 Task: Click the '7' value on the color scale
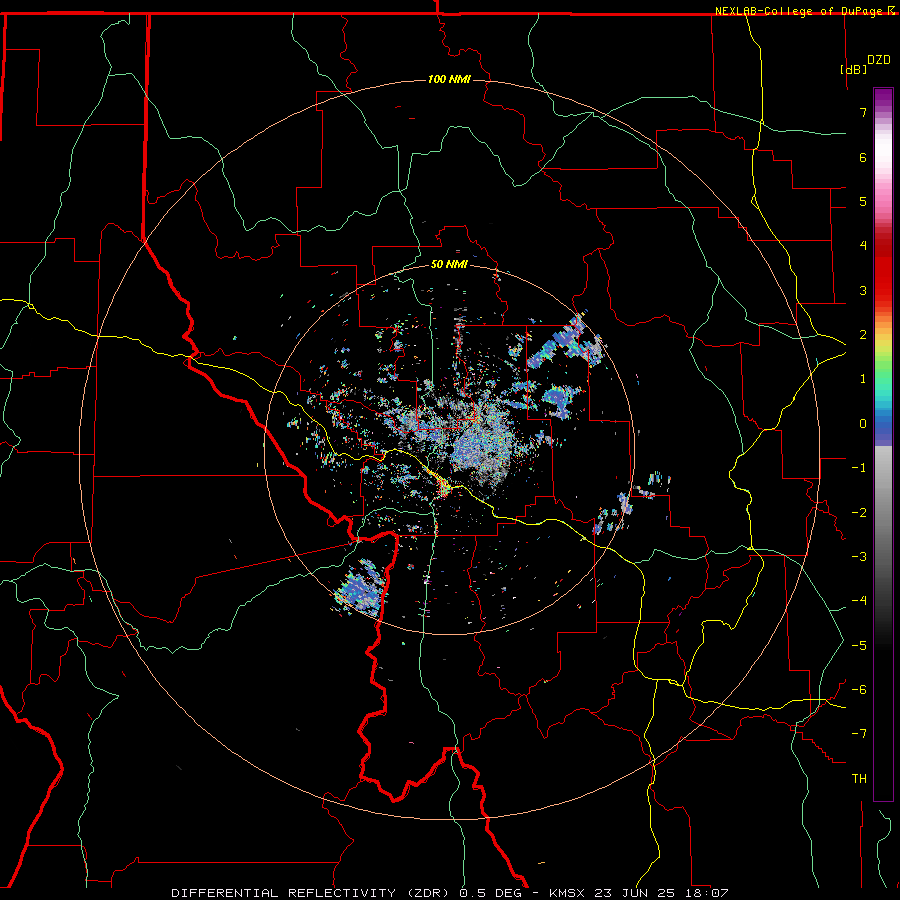coord(863,112)
